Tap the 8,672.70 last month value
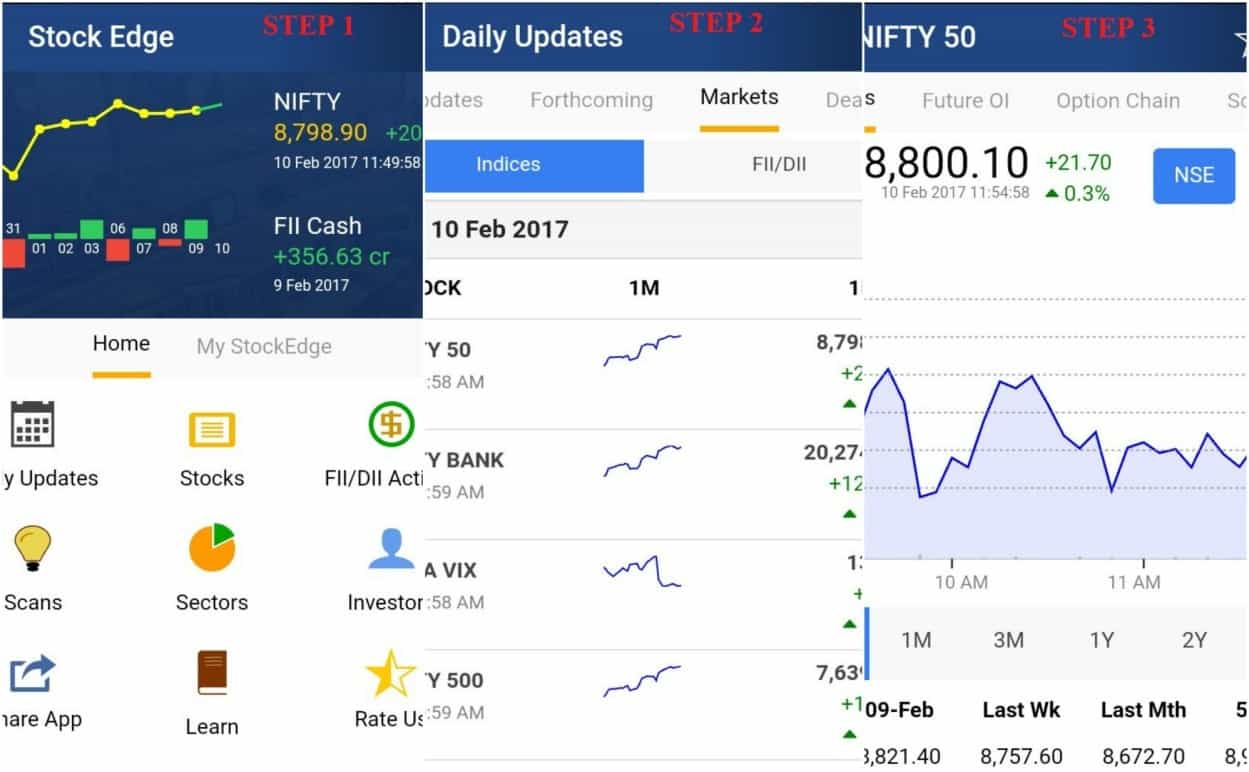This screenshot has height=772, width=1249. 1144,756
